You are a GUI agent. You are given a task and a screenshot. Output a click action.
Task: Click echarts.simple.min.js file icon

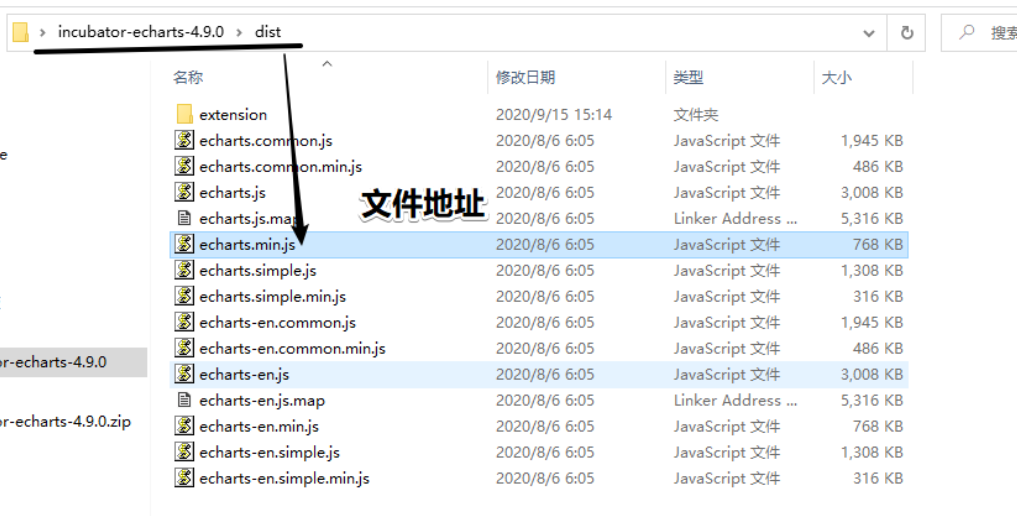[x=184, y=296]
